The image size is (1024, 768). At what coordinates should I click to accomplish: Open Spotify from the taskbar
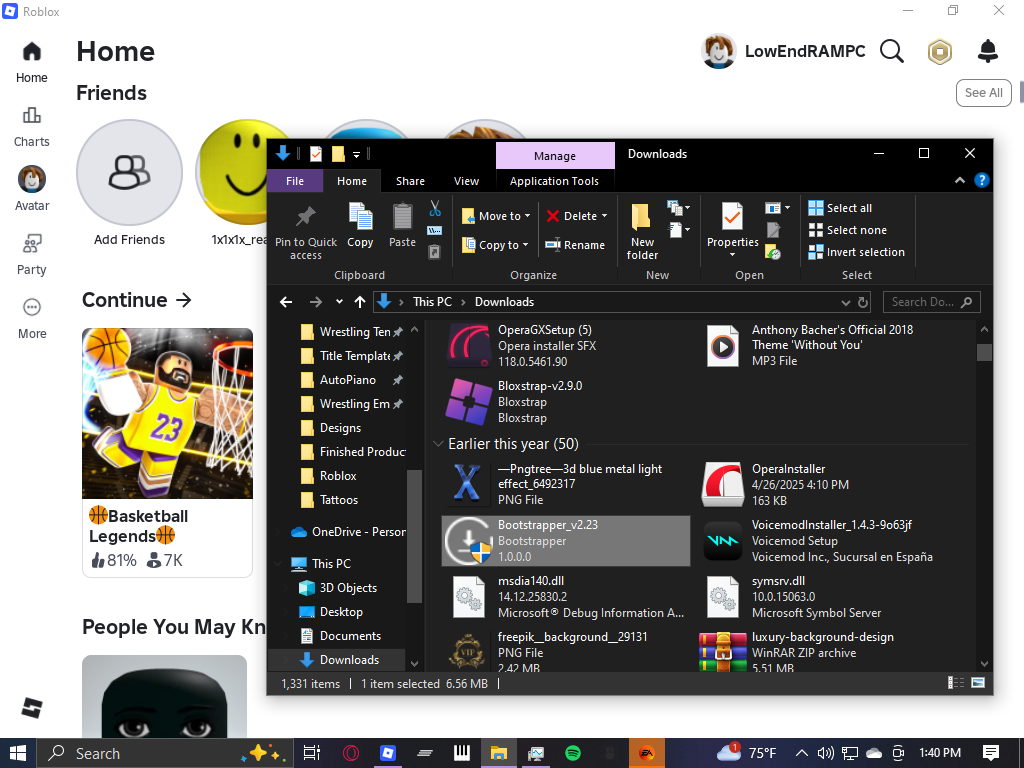click(573, 753)
